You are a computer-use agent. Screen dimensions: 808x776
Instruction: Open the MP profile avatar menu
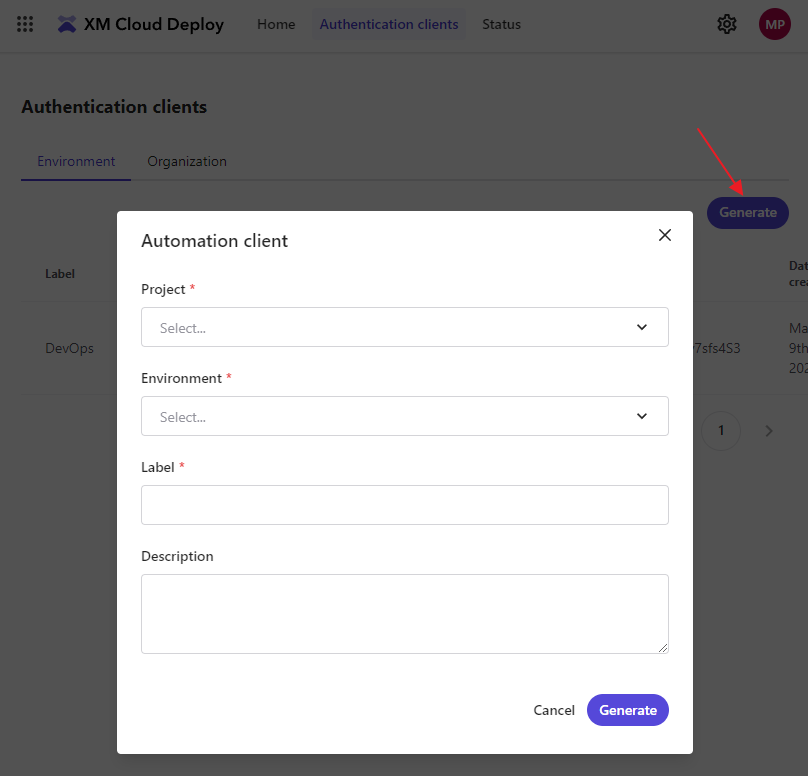point(774,23)
